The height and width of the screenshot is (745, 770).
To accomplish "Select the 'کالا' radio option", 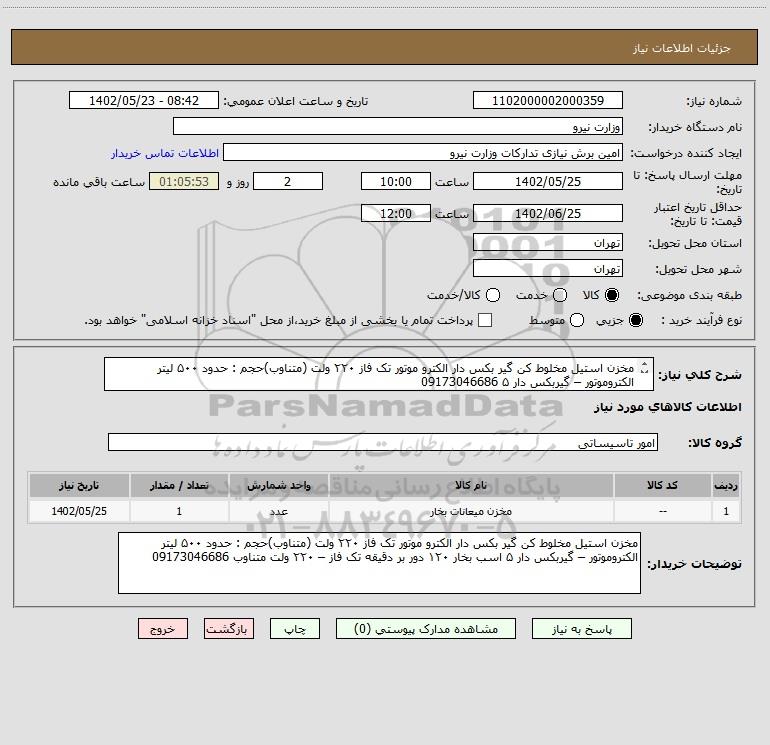I will [612, 295].
